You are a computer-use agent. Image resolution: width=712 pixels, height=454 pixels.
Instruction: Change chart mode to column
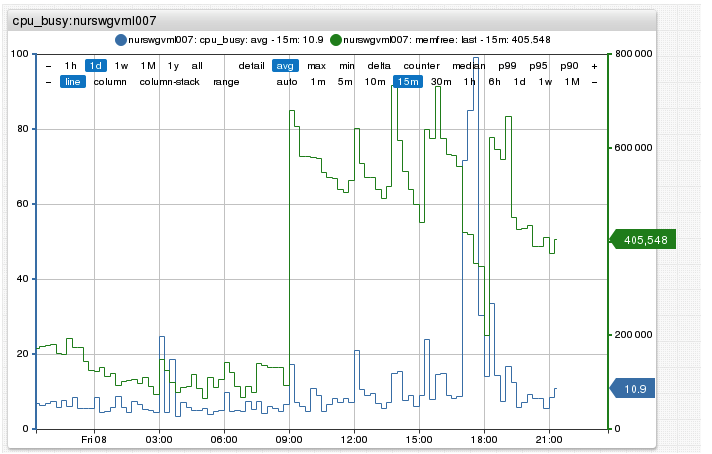click(x=110, y=82)
